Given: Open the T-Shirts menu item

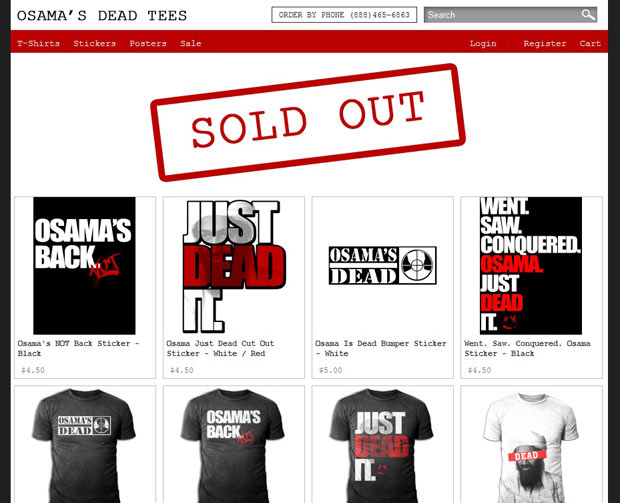Looking at the screenshot, I should click(38, 43).
